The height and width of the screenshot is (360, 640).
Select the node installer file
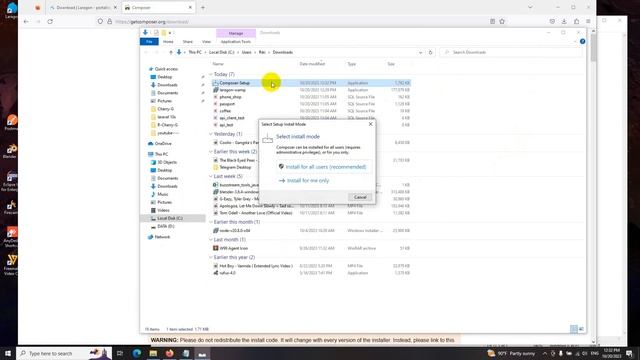[x=311, y=231]
